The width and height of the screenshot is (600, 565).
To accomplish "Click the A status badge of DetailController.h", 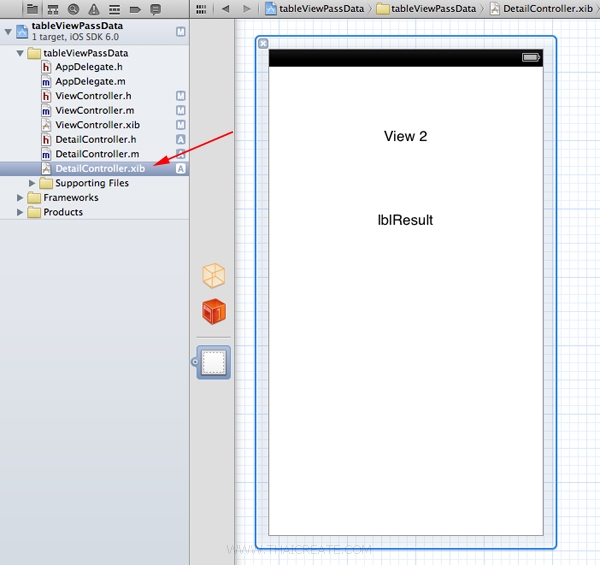I will tap(181, 140).
